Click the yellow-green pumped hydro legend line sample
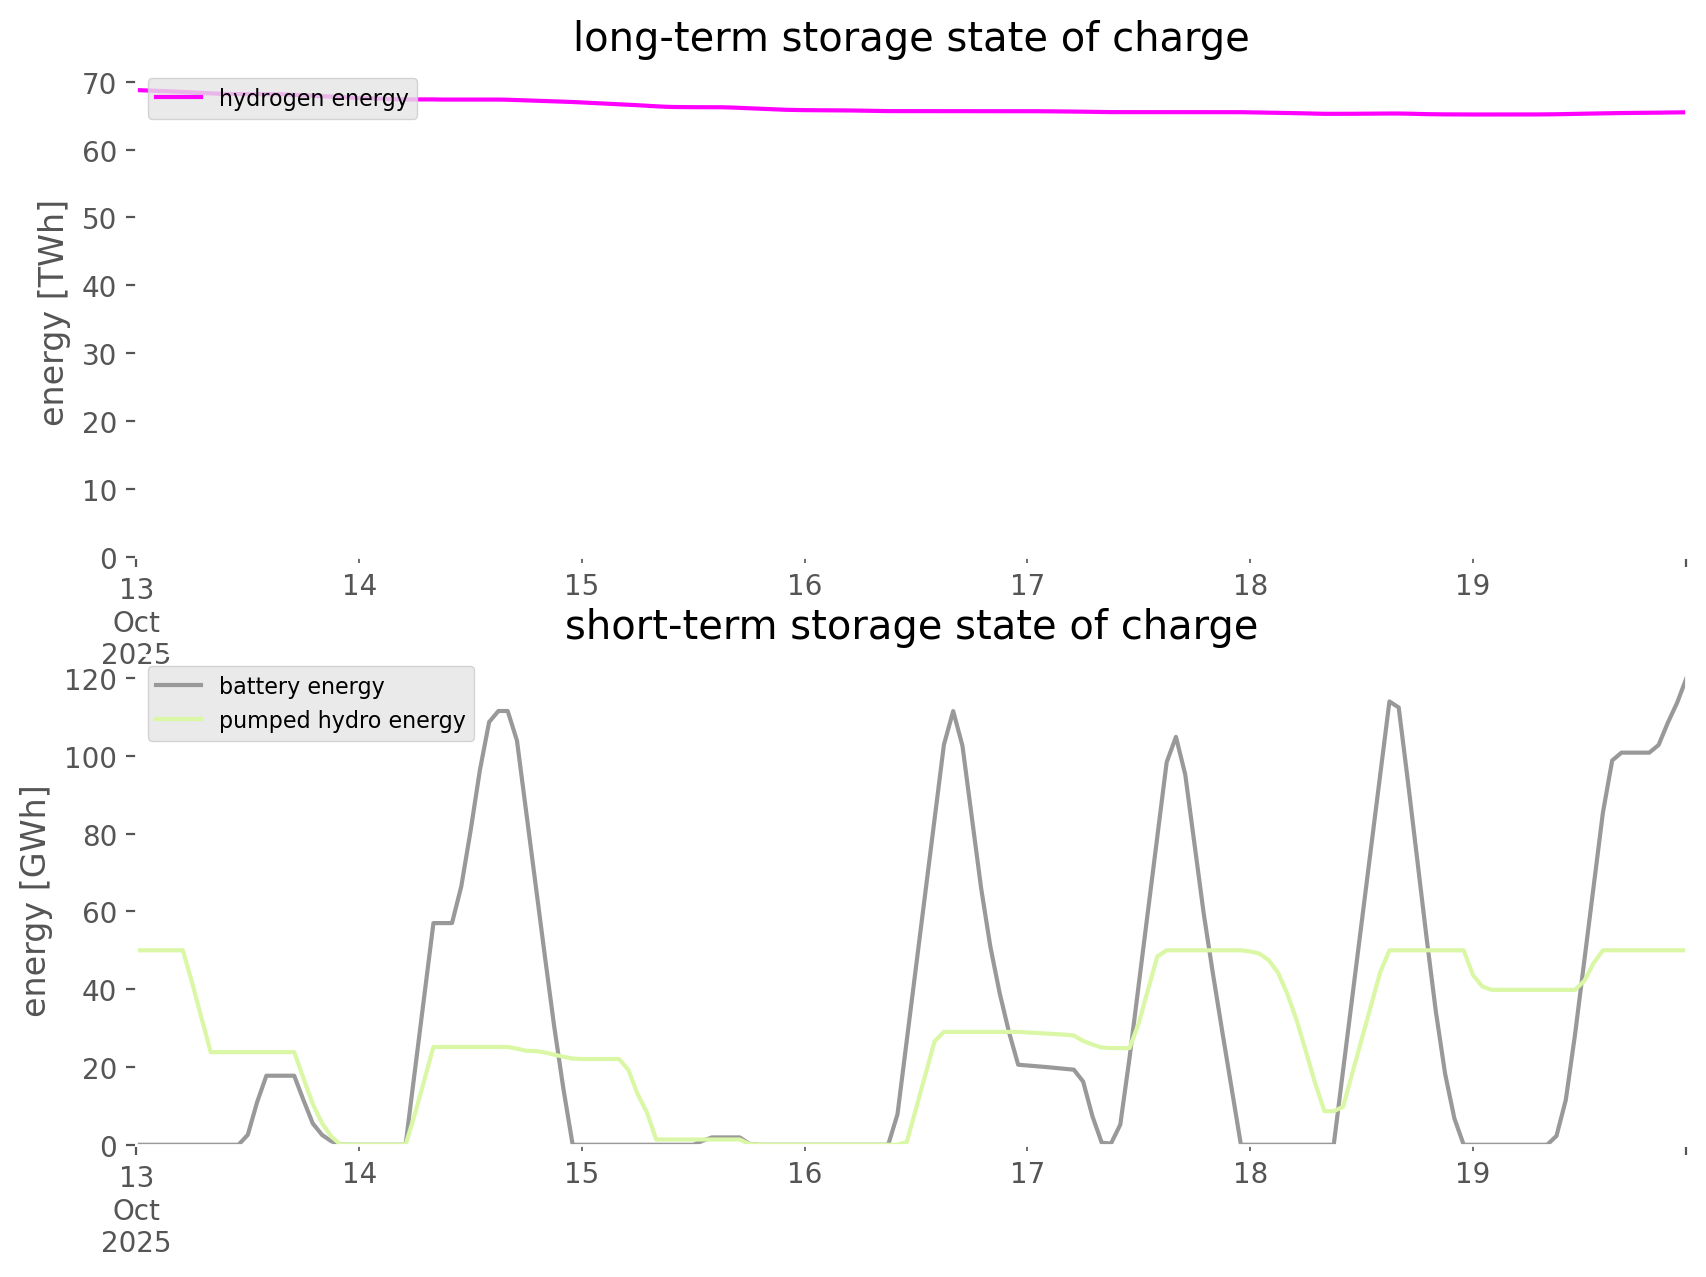This screenshot has width=1706, height=1277. click(x=178, y=720)
